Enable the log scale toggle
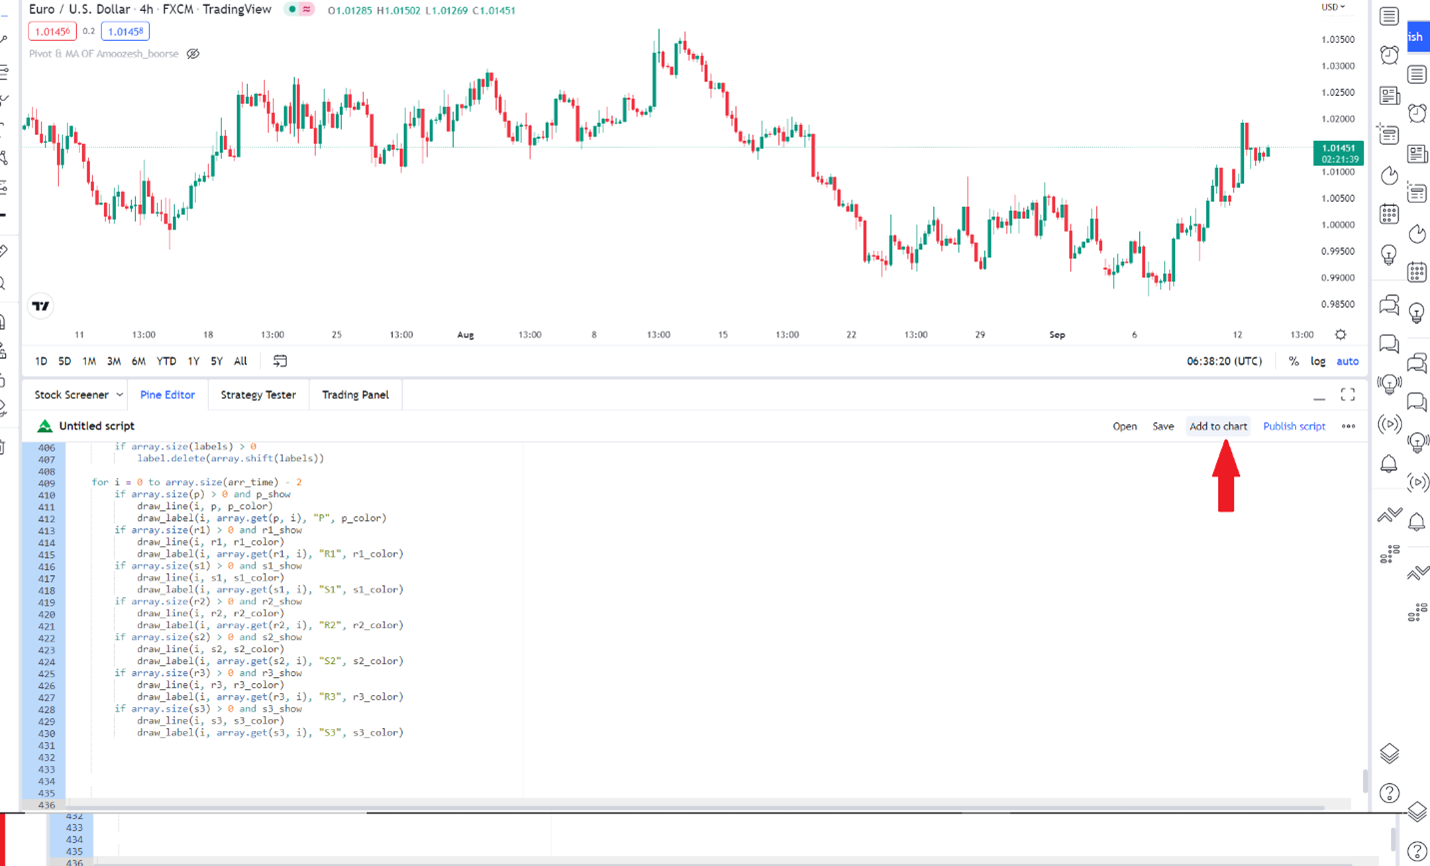This screenshot has height=866, width=1430. click(x=1318, y=361)
